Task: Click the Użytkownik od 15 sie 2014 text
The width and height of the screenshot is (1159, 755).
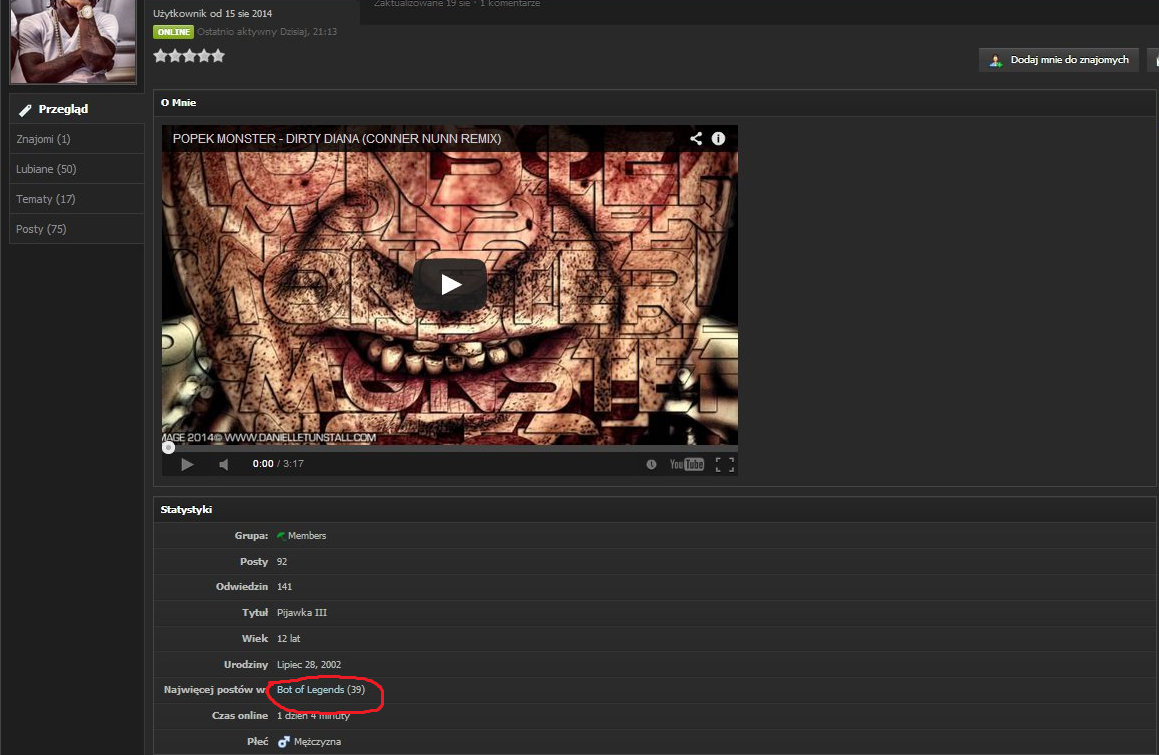Action: 212,13
